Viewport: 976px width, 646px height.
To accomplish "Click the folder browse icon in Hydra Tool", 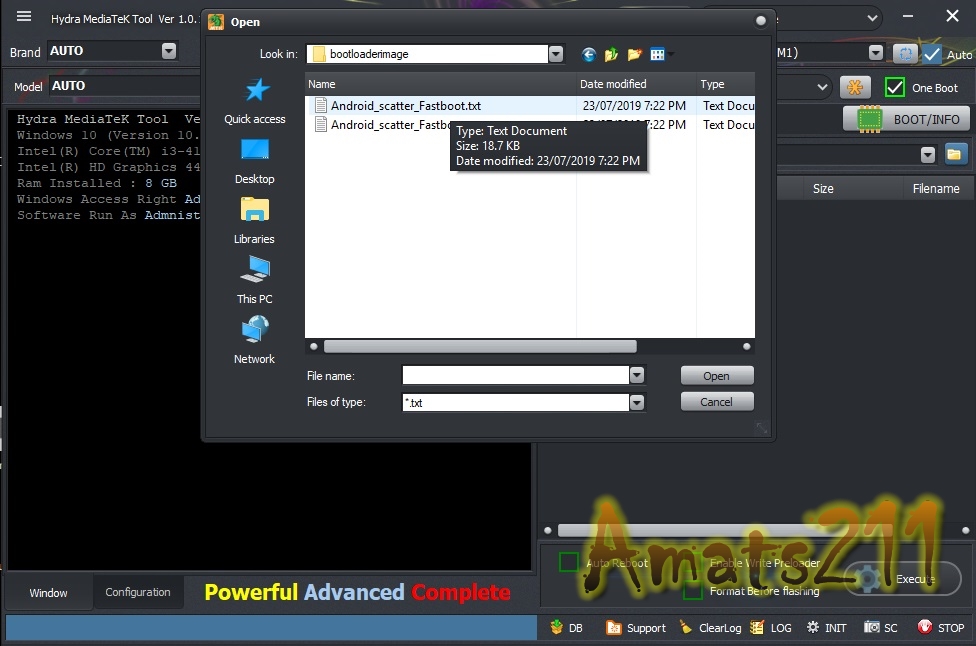I will coord(954,154).
